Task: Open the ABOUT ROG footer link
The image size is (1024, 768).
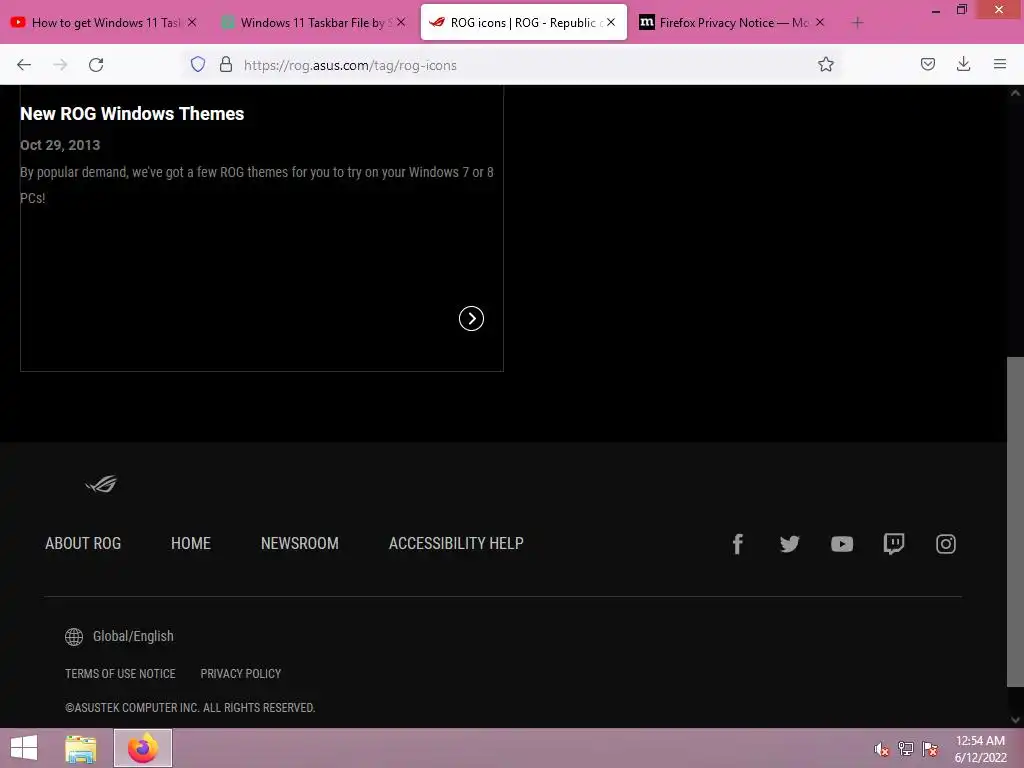Action: (83, 543)
